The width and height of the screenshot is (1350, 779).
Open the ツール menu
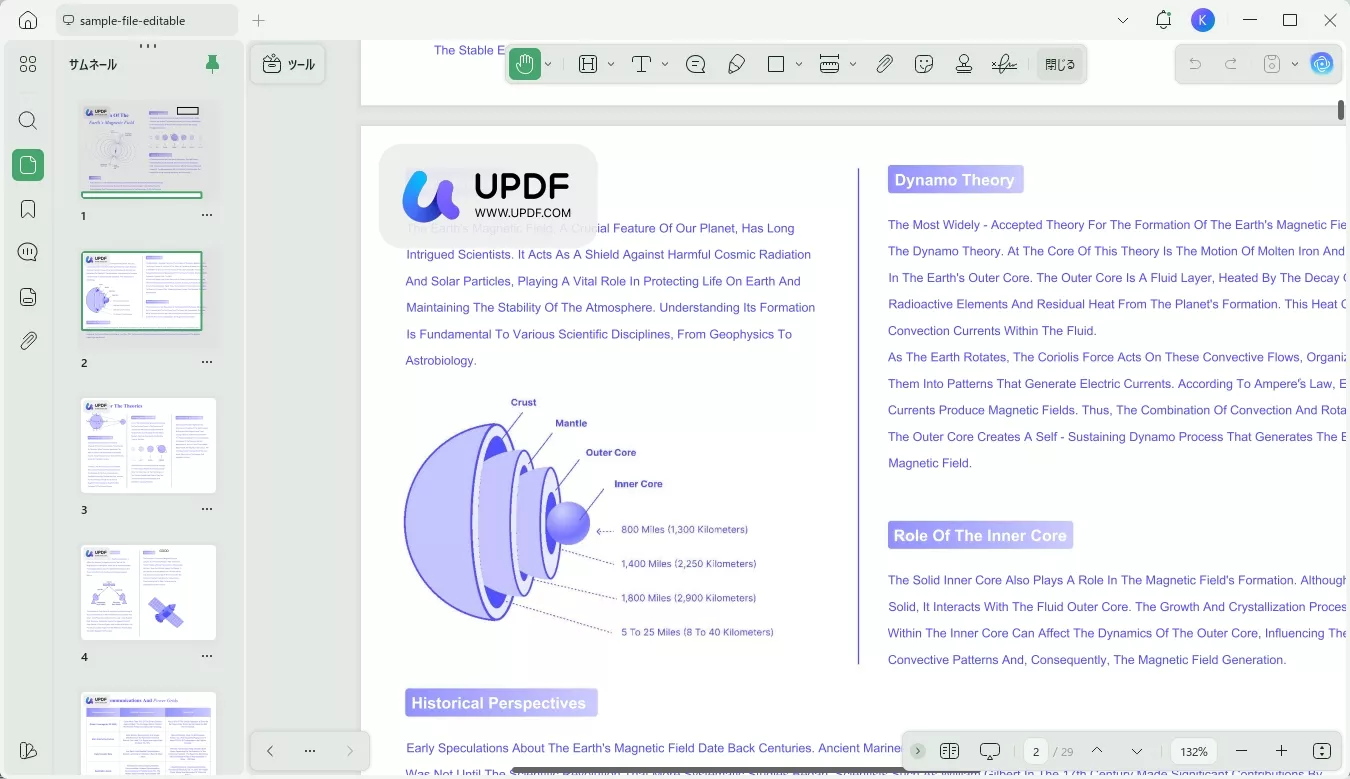point(288,63)
